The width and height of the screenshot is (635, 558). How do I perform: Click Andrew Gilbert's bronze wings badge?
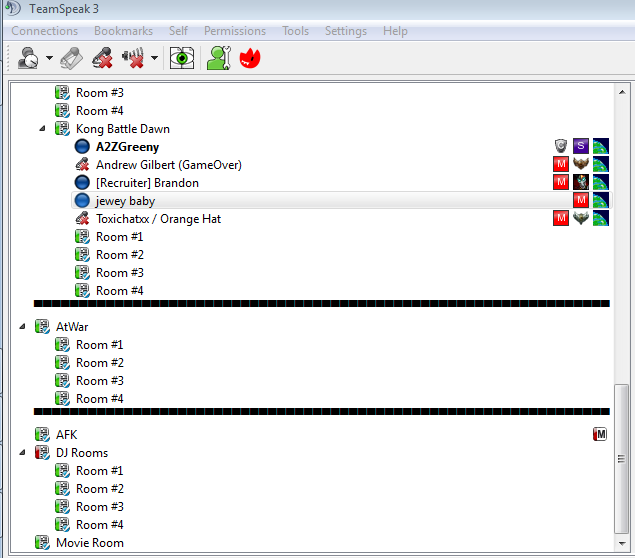click(x=581, y=164)
